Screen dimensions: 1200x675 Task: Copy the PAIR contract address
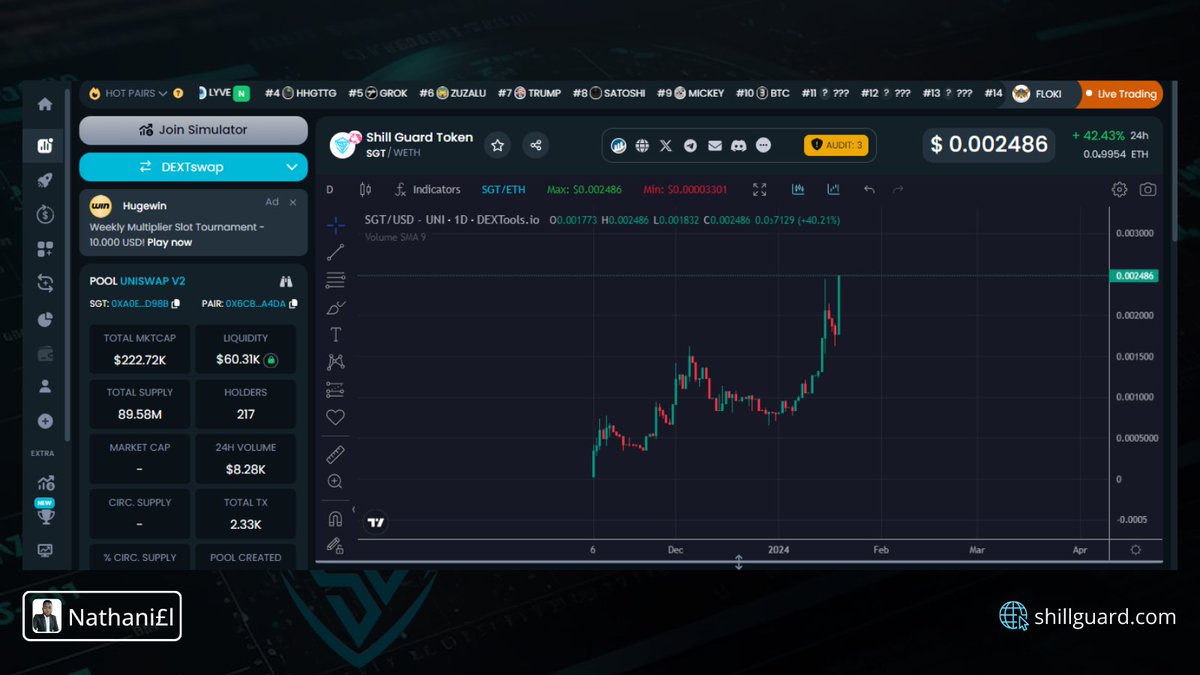[x=293, y=304]
